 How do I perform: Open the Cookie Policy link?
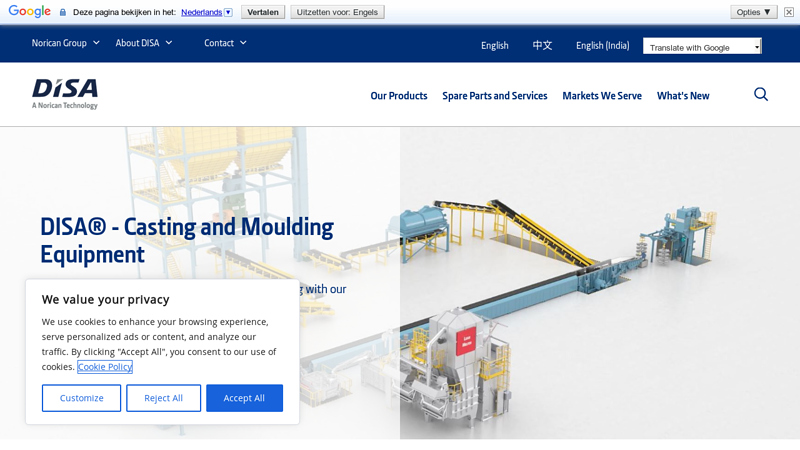point(105,366)
